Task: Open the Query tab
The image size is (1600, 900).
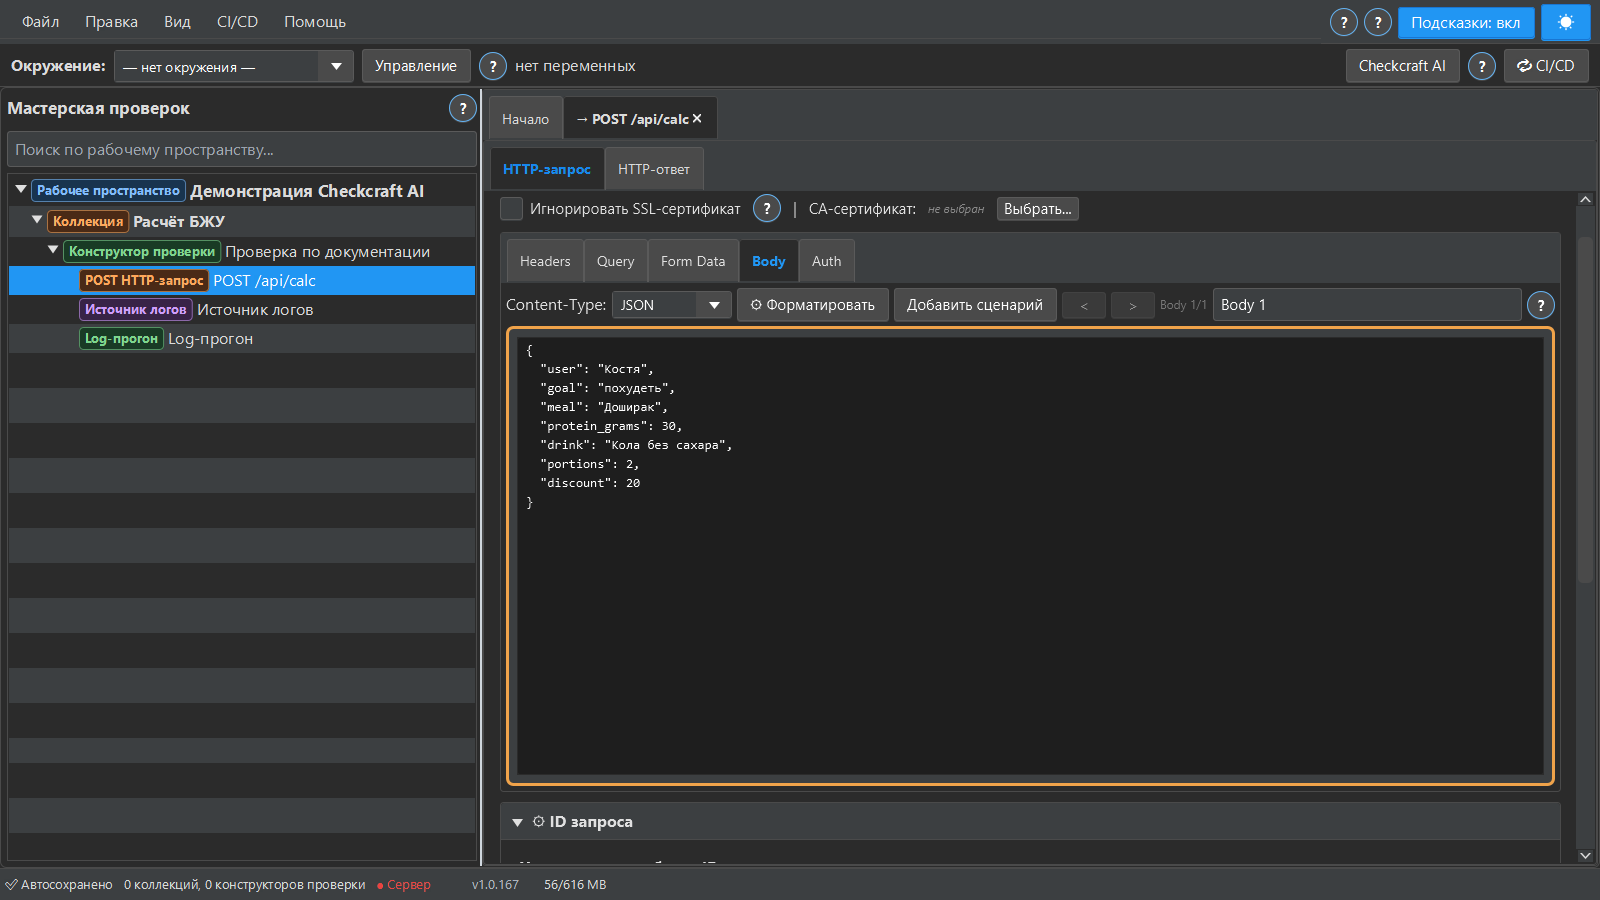Action: 616,261
